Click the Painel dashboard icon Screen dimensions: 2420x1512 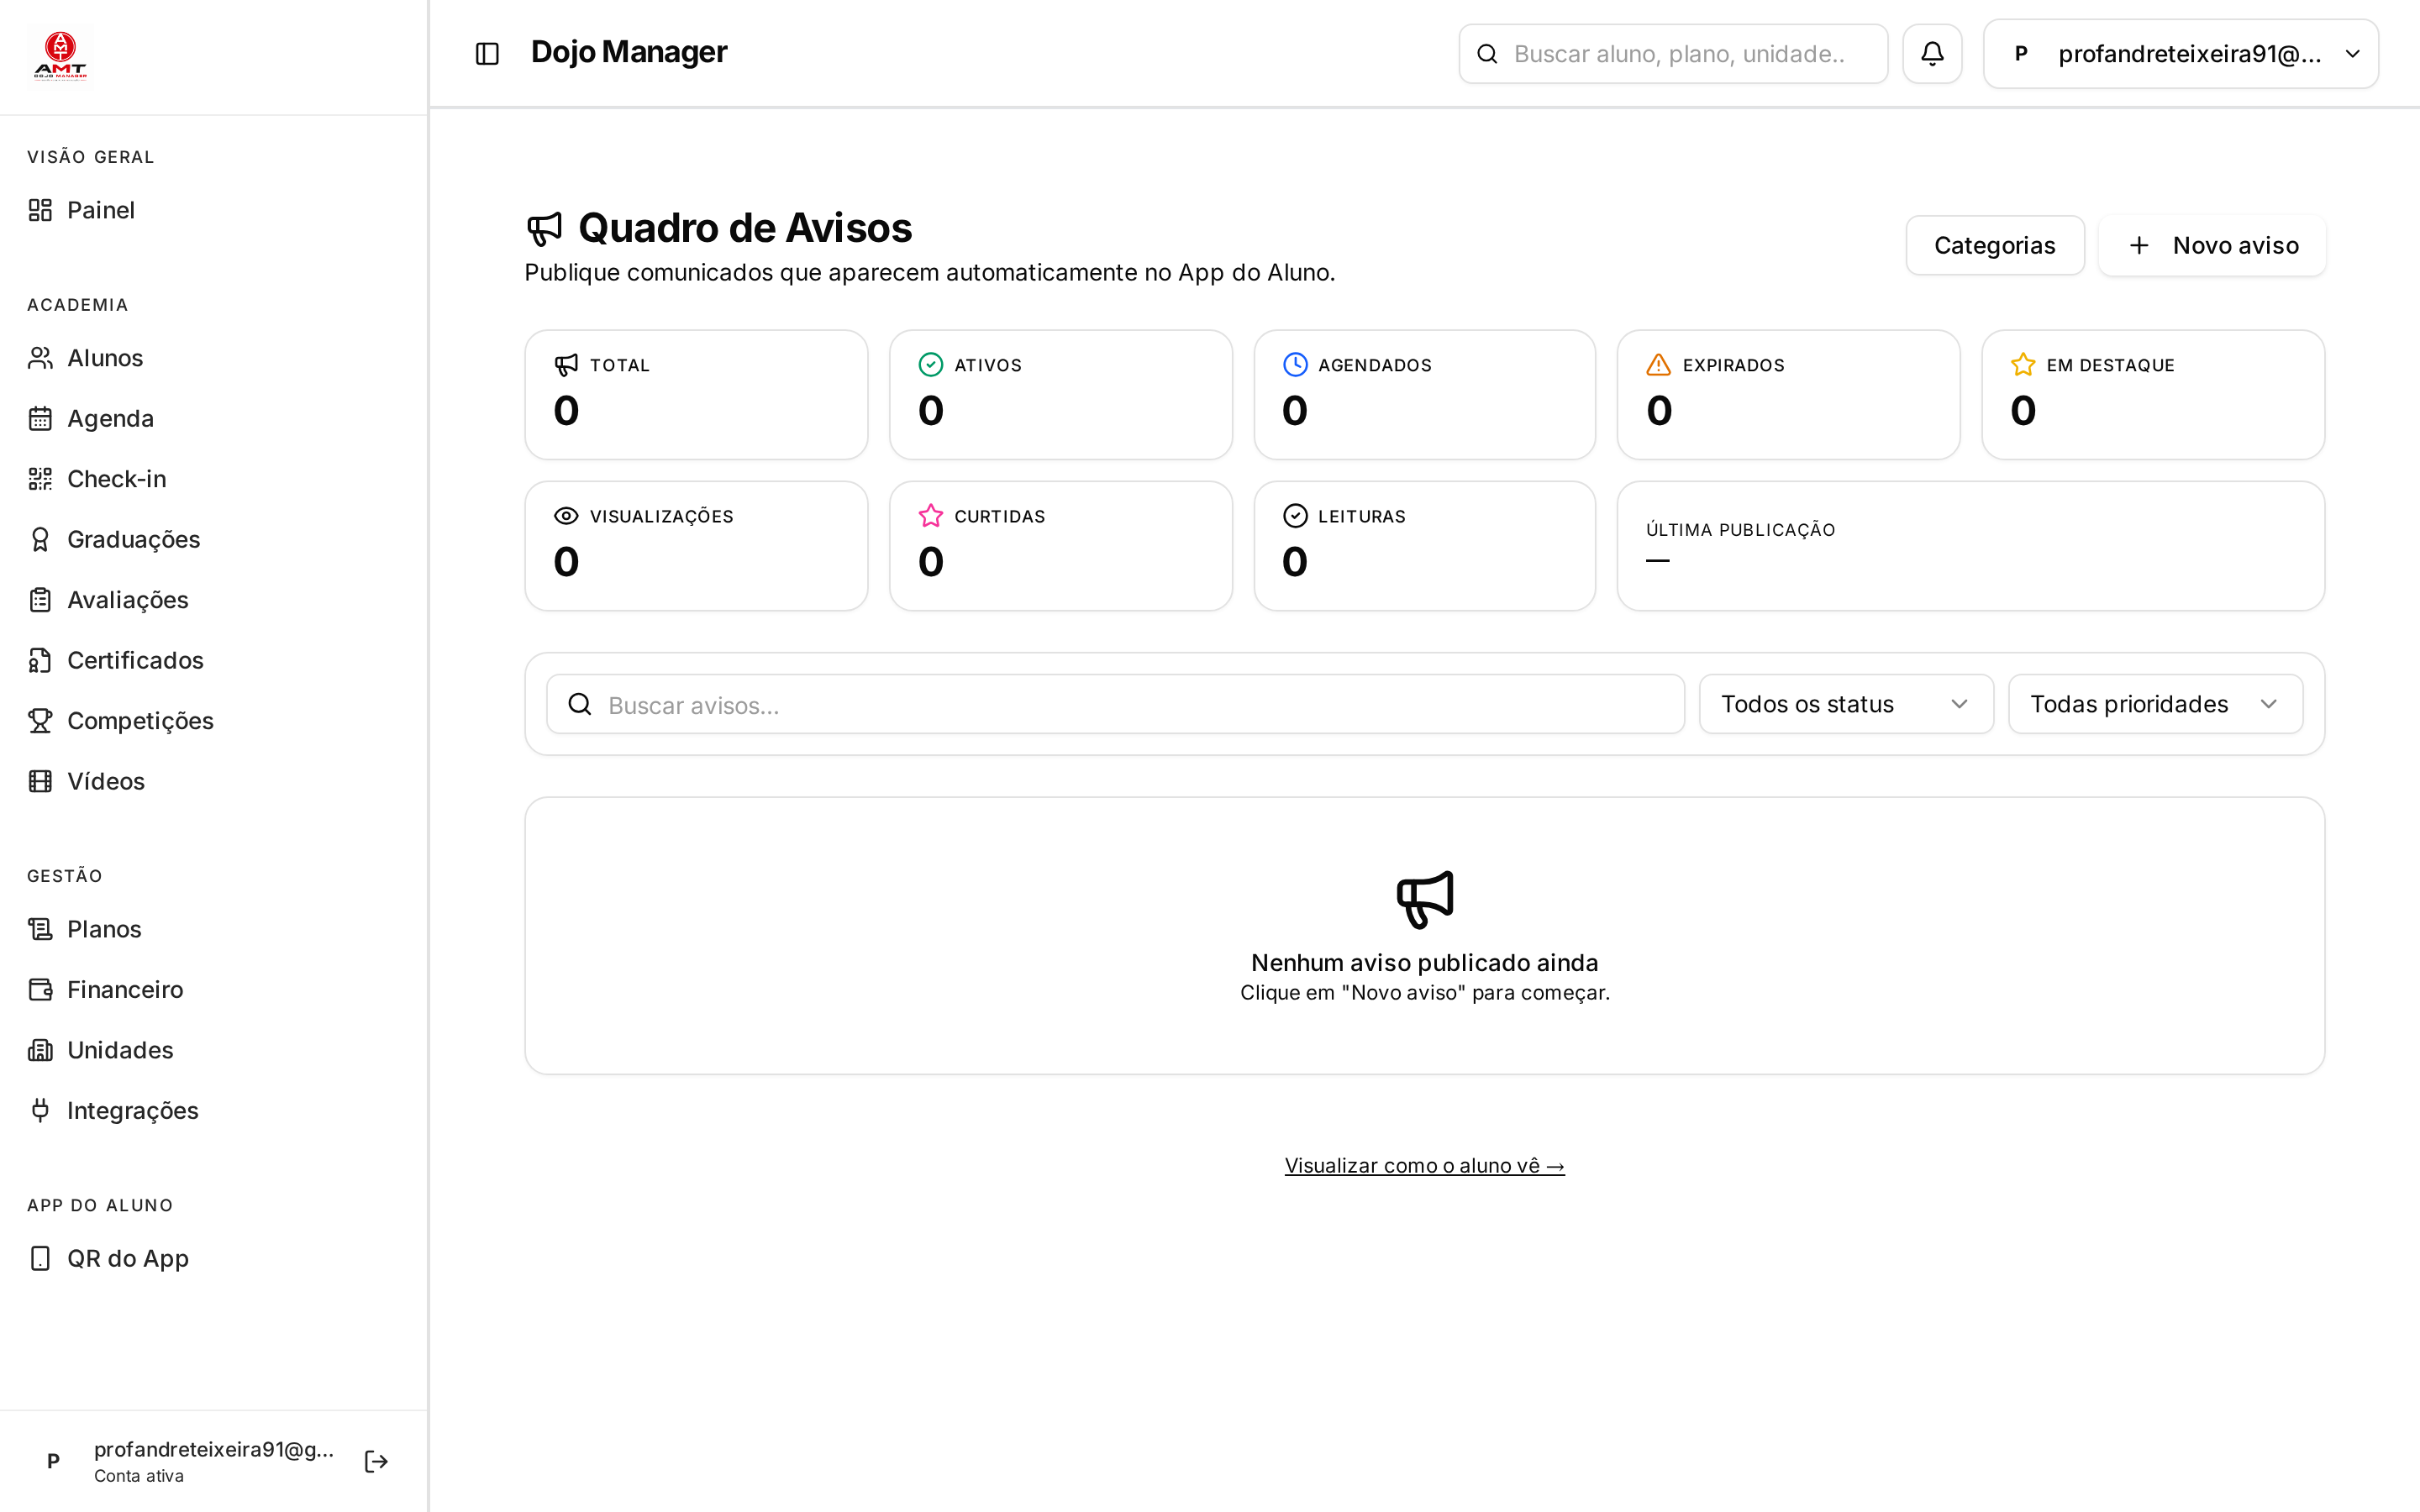(40, 210)
